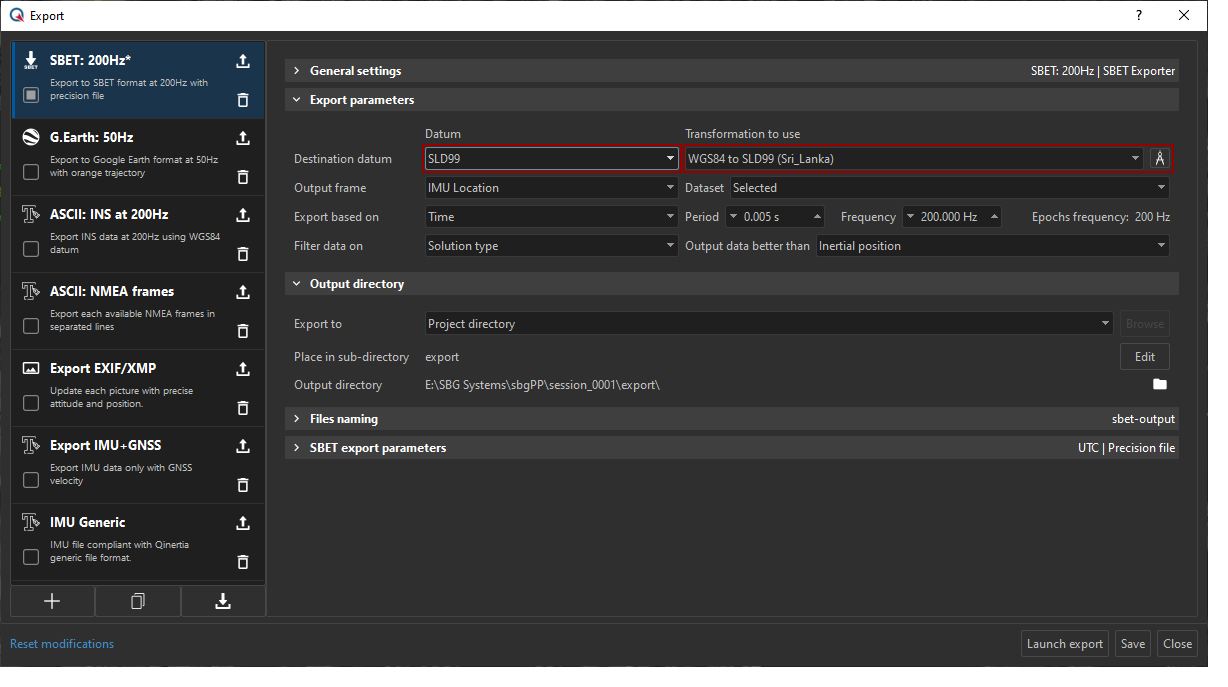Click Reset modifications link
Viewport: 1228px width, 687px height.
click(61, 643)
